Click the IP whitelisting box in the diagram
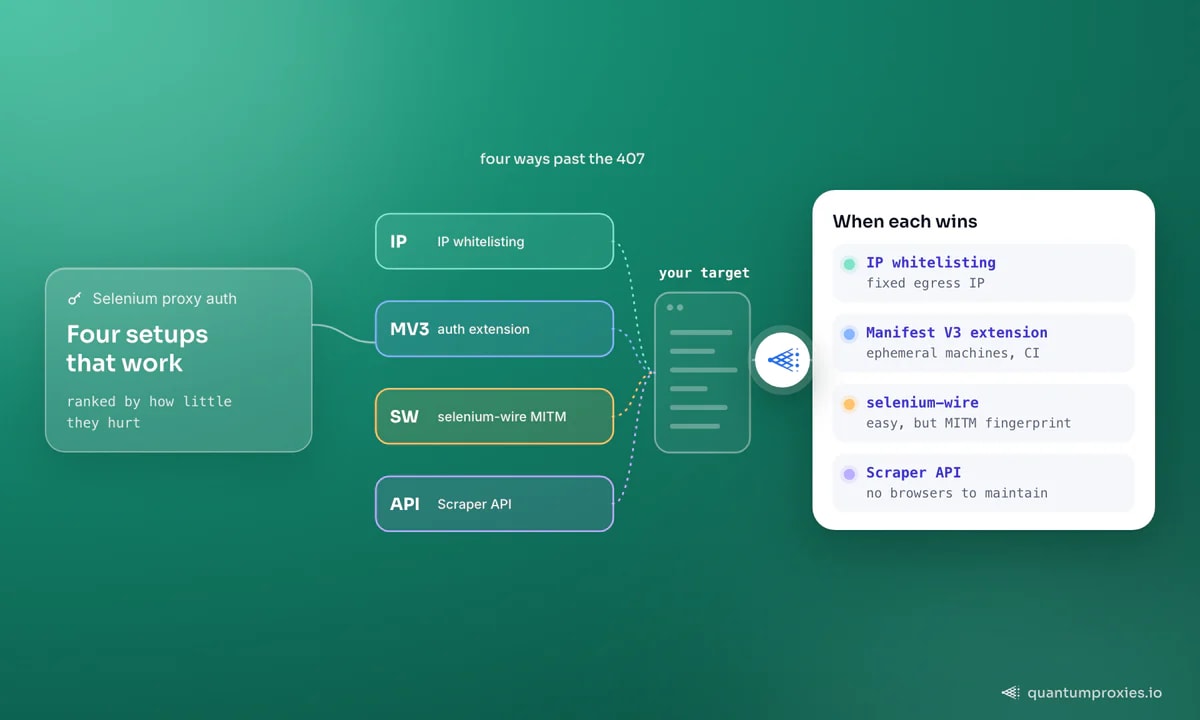 click(x=494, y=241)
